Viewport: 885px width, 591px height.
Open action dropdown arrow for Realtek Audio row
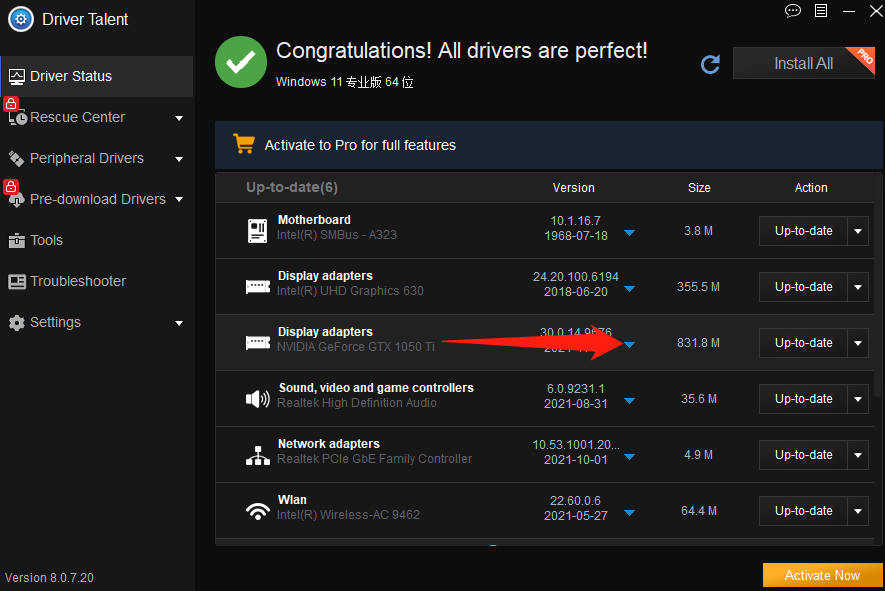(x=858, y=399)
